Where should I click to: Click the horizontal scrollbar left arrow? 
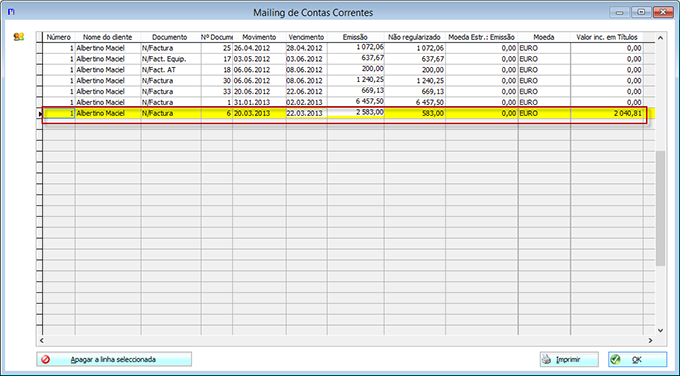(x=42, y=340)
